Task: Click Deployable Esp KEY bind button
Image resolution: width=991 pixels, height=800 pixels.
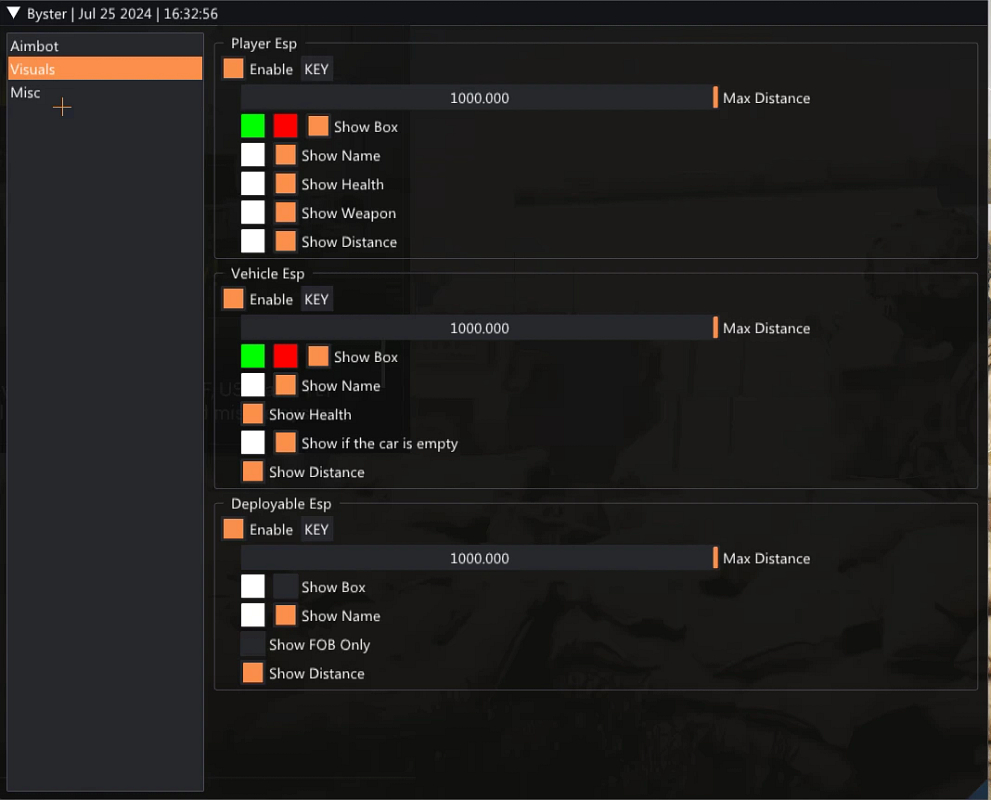Action: click(316, 529)
